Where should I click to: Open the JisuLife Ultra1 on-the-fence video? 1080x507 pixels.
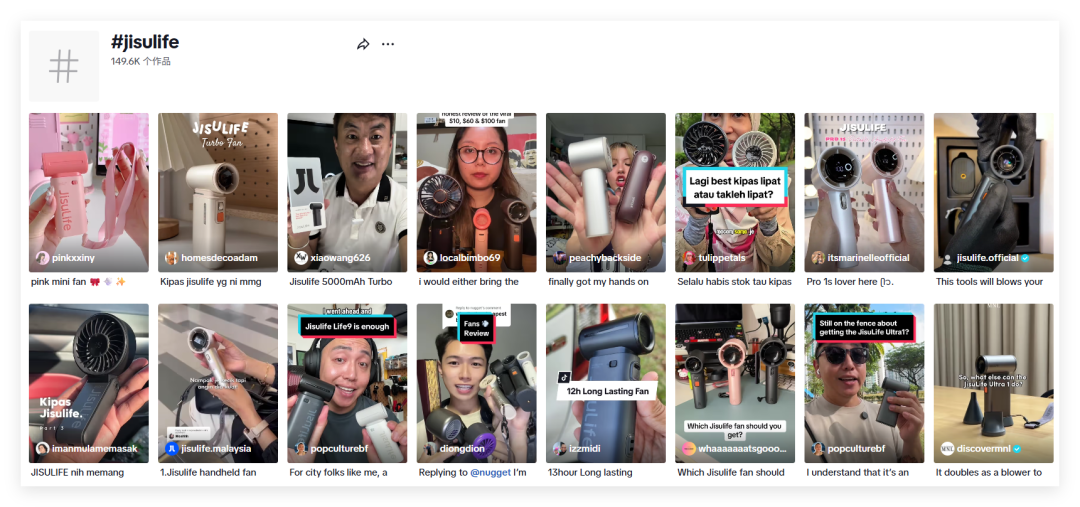point(864,383)
